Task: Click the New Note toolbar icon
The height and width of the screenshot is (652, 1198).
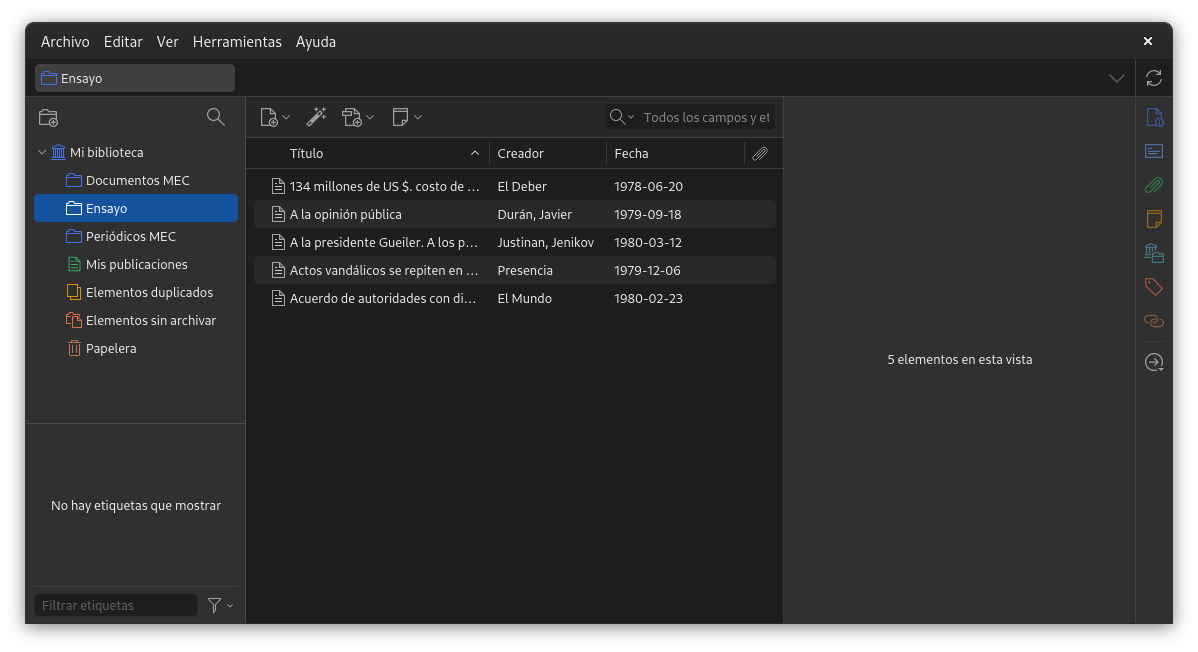Action: coord(406,117)
